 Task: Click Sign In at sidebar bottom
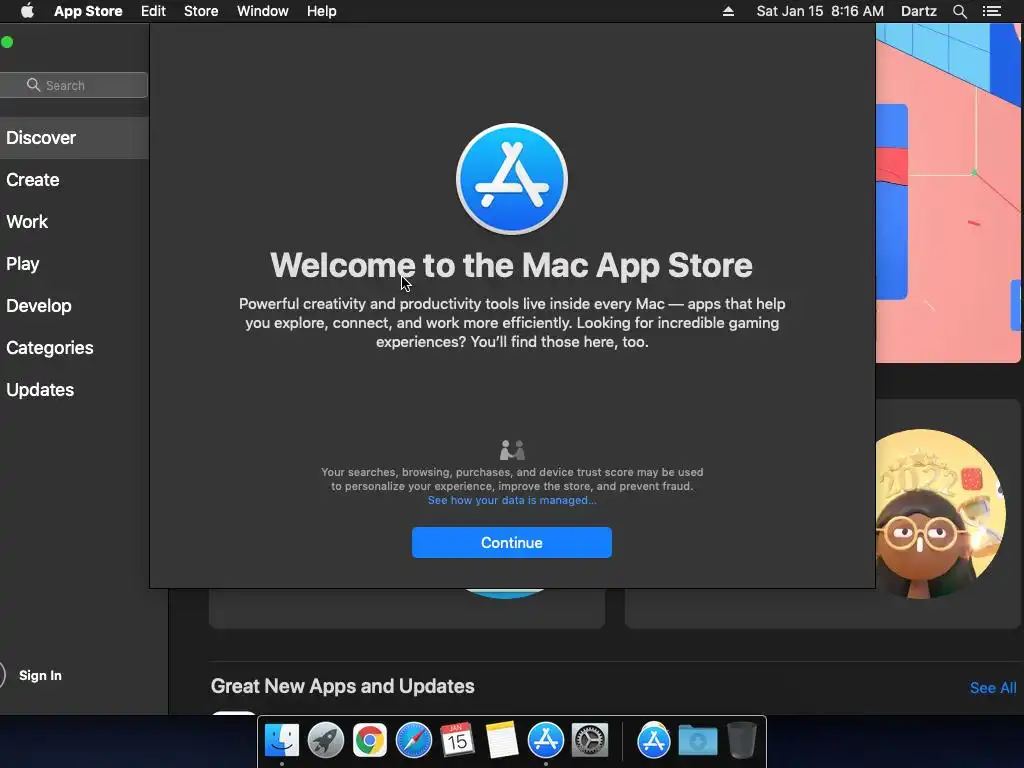click(40, 675)
